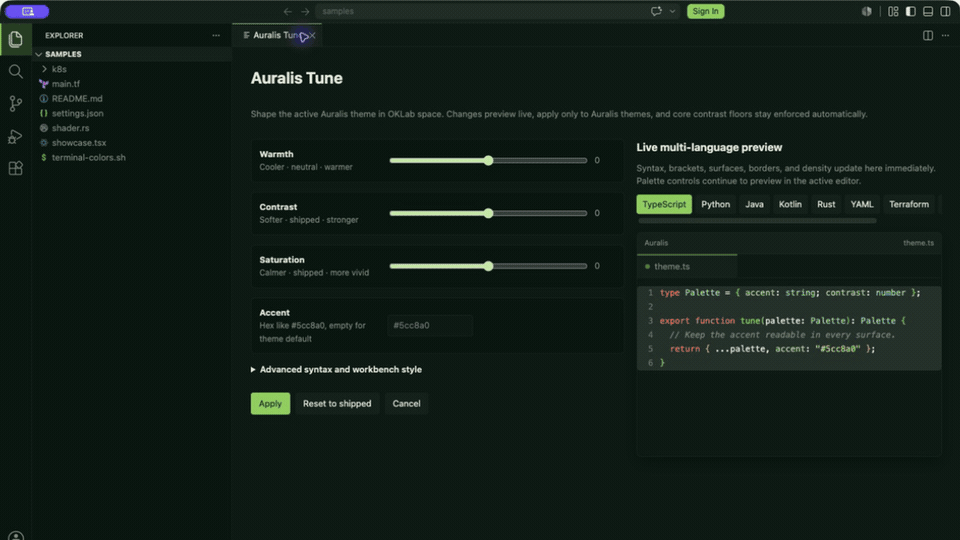Screen dimensions: 960x540
Task: Open the chat dropdown chevron
Action: (672, 11)
